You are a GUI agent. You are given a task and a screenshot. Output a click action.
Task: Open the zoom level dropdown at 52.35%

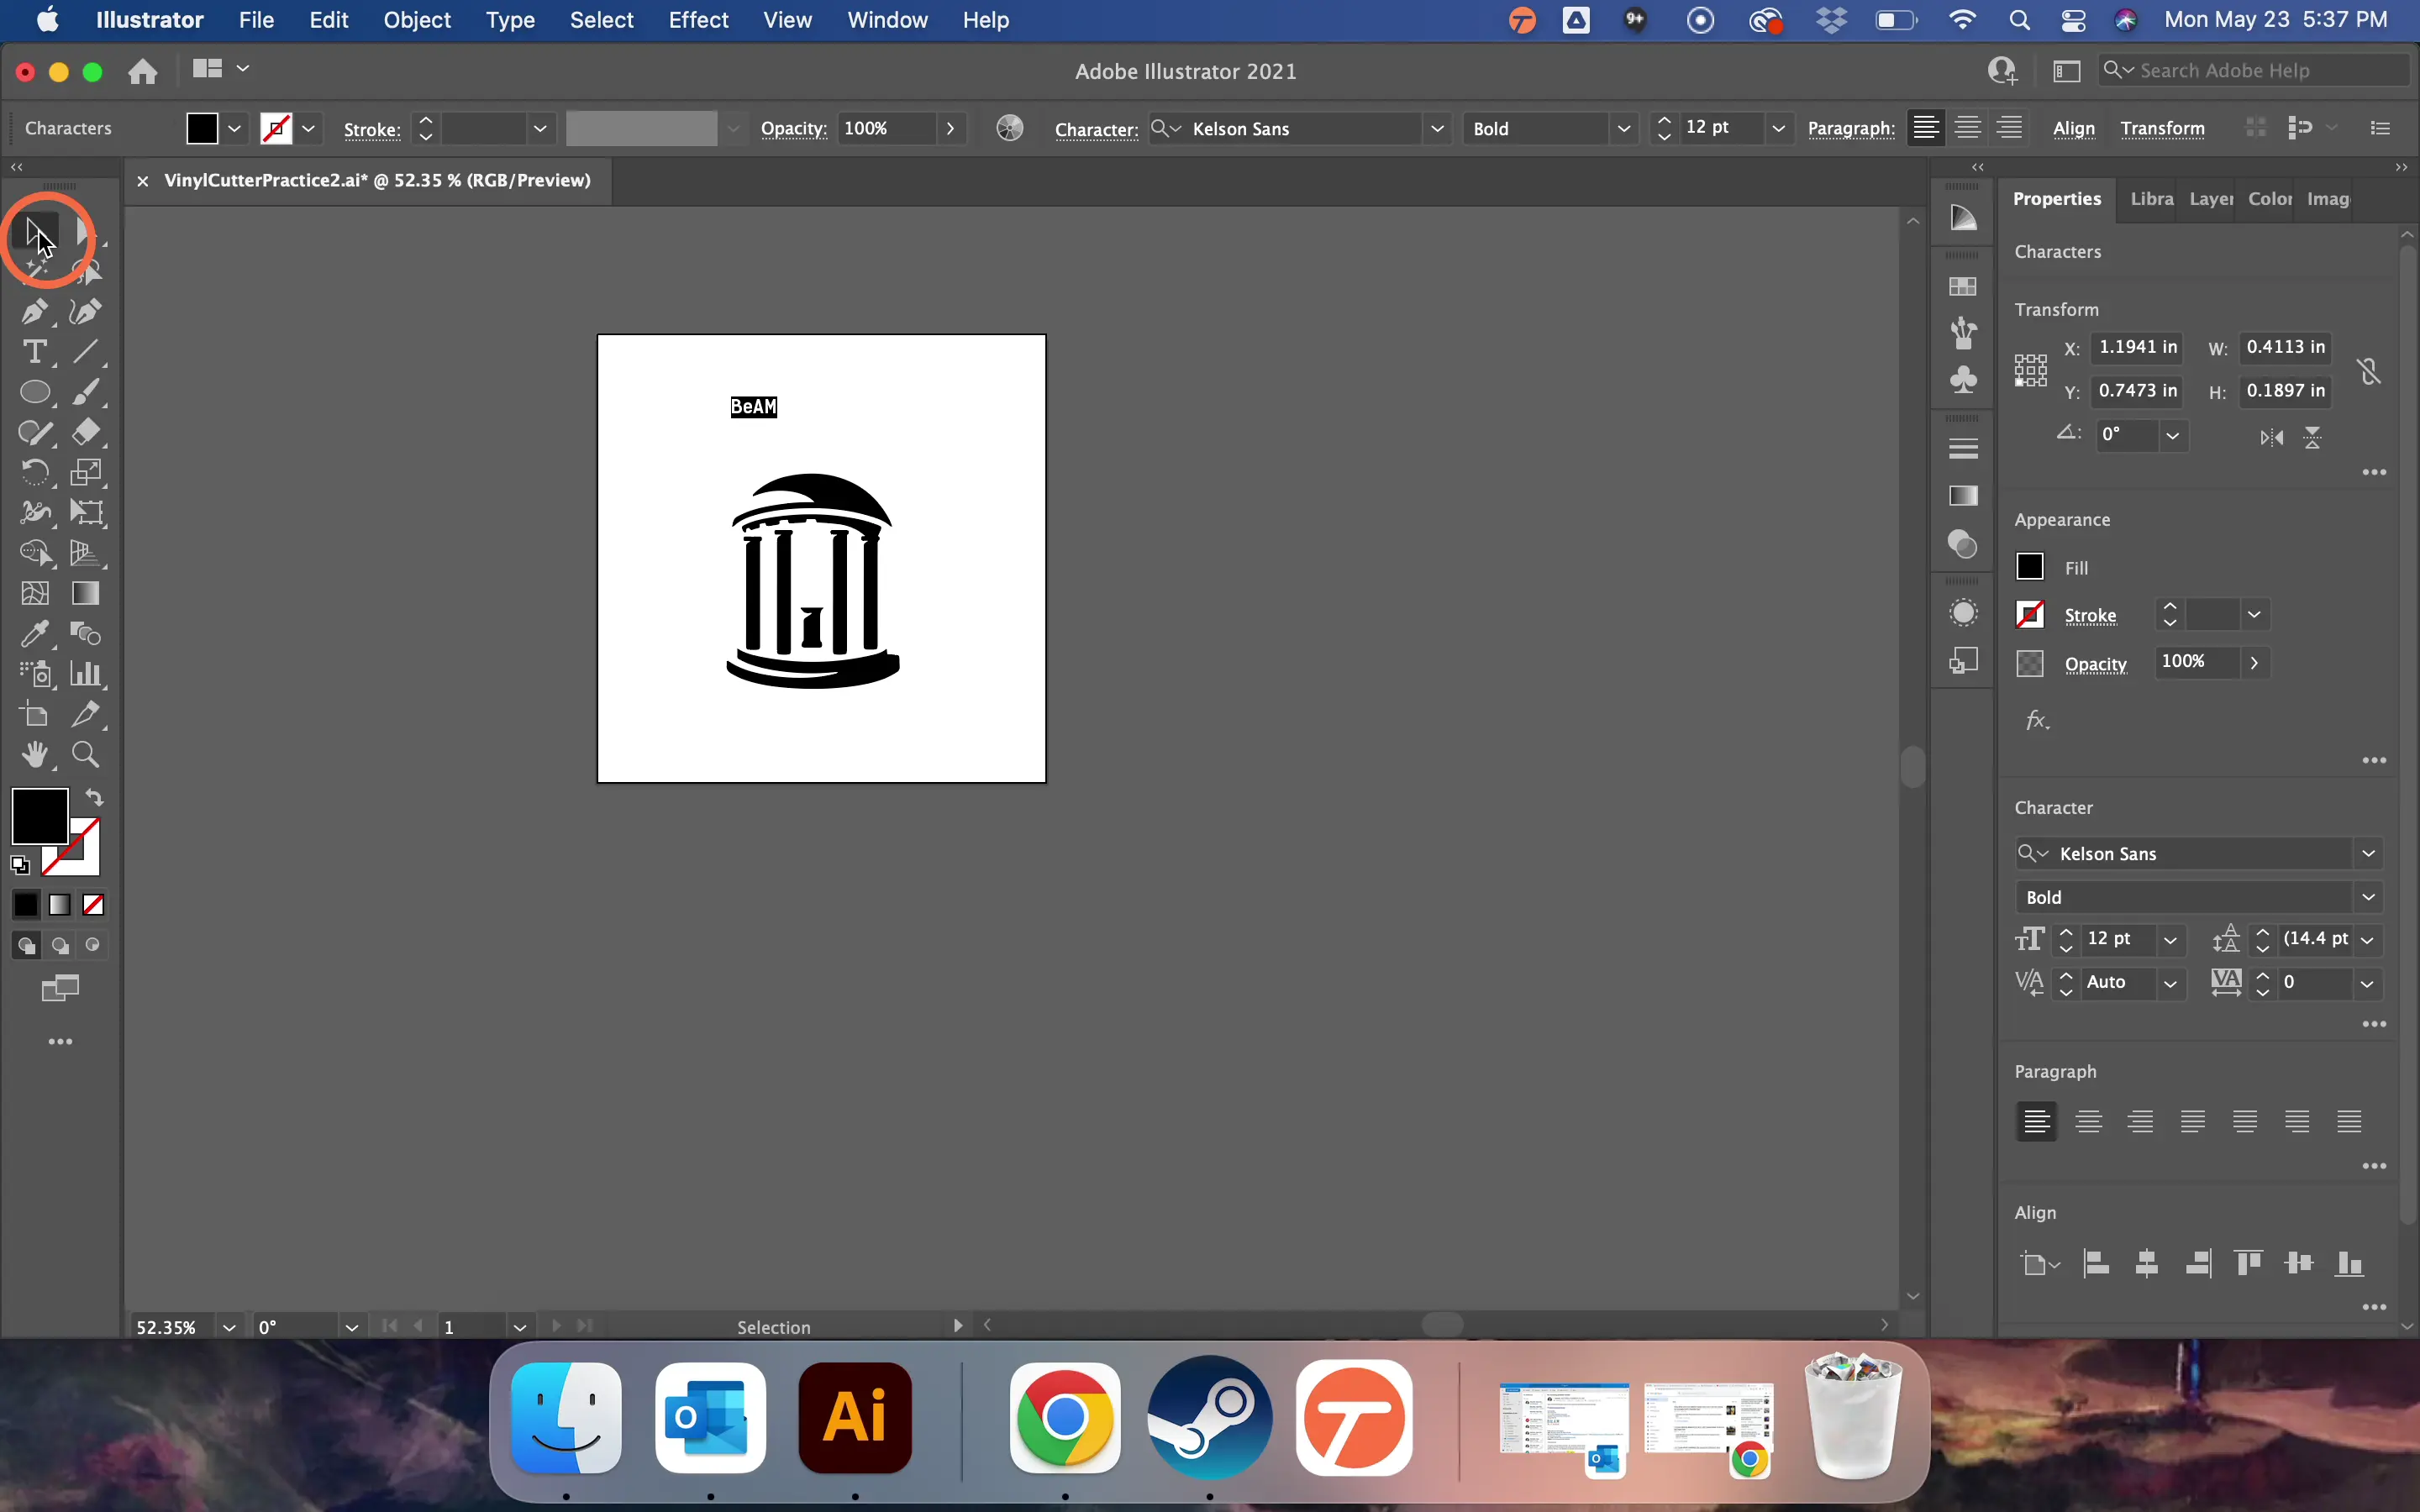pos(229,1327)
